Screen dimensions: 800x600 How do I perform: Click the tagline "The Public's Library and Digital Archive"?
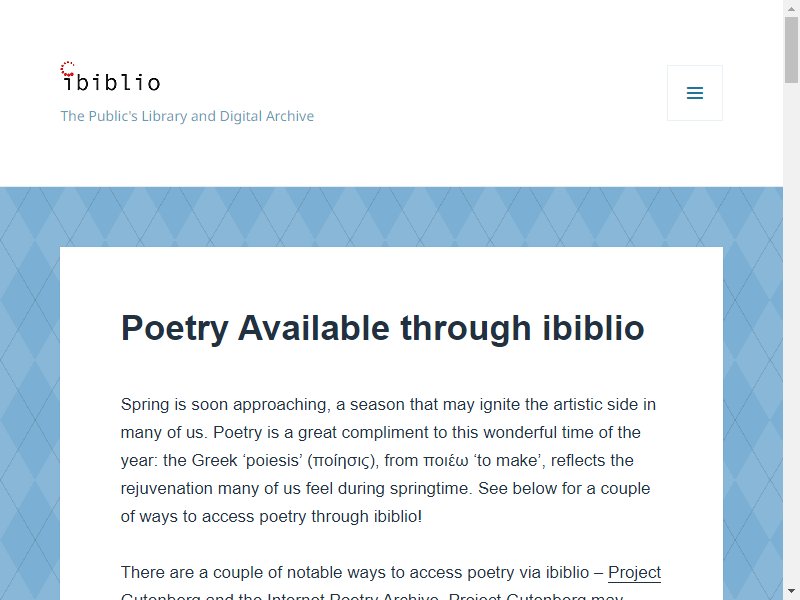pyautogui.click(x=187, y=116)
